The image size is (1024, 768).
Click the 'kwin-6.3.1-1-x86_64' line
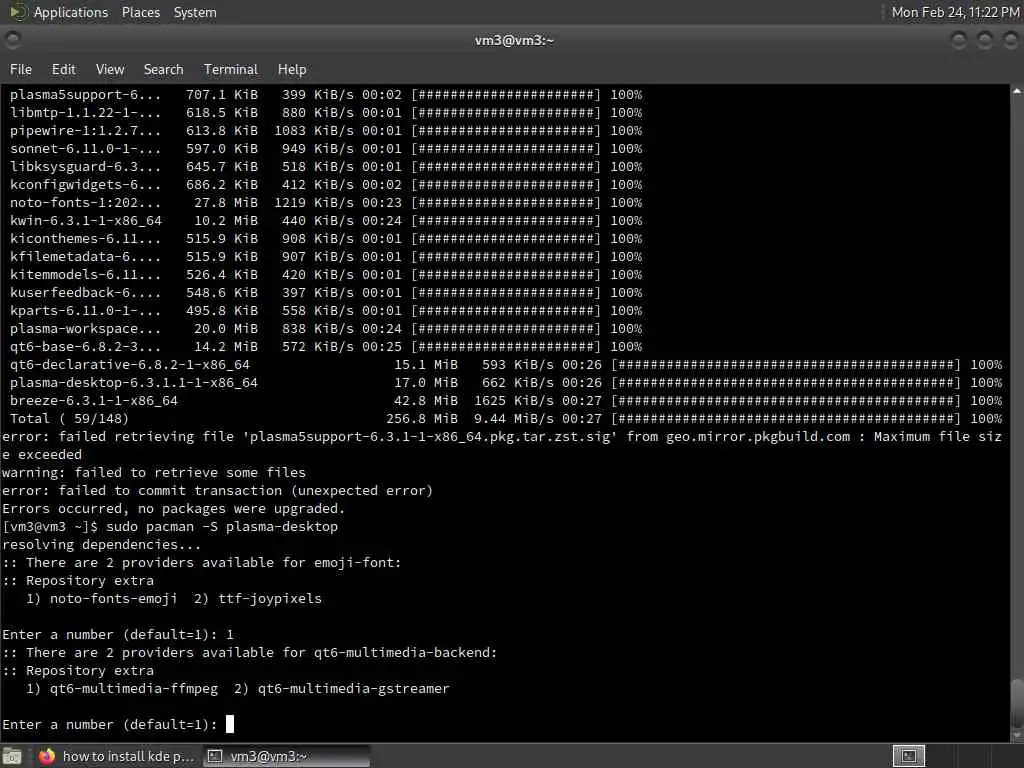[x=326, y=221]
